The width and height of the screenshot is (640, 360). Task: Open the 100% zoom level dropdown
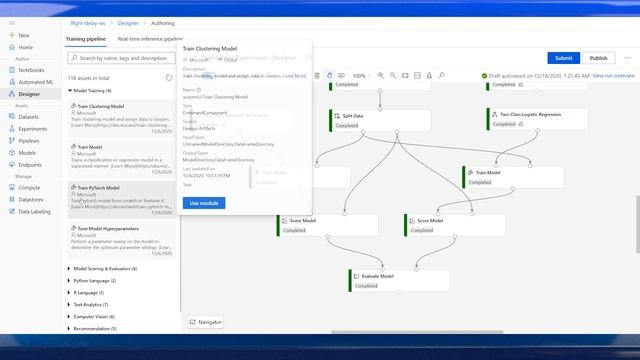coord(362,76)
